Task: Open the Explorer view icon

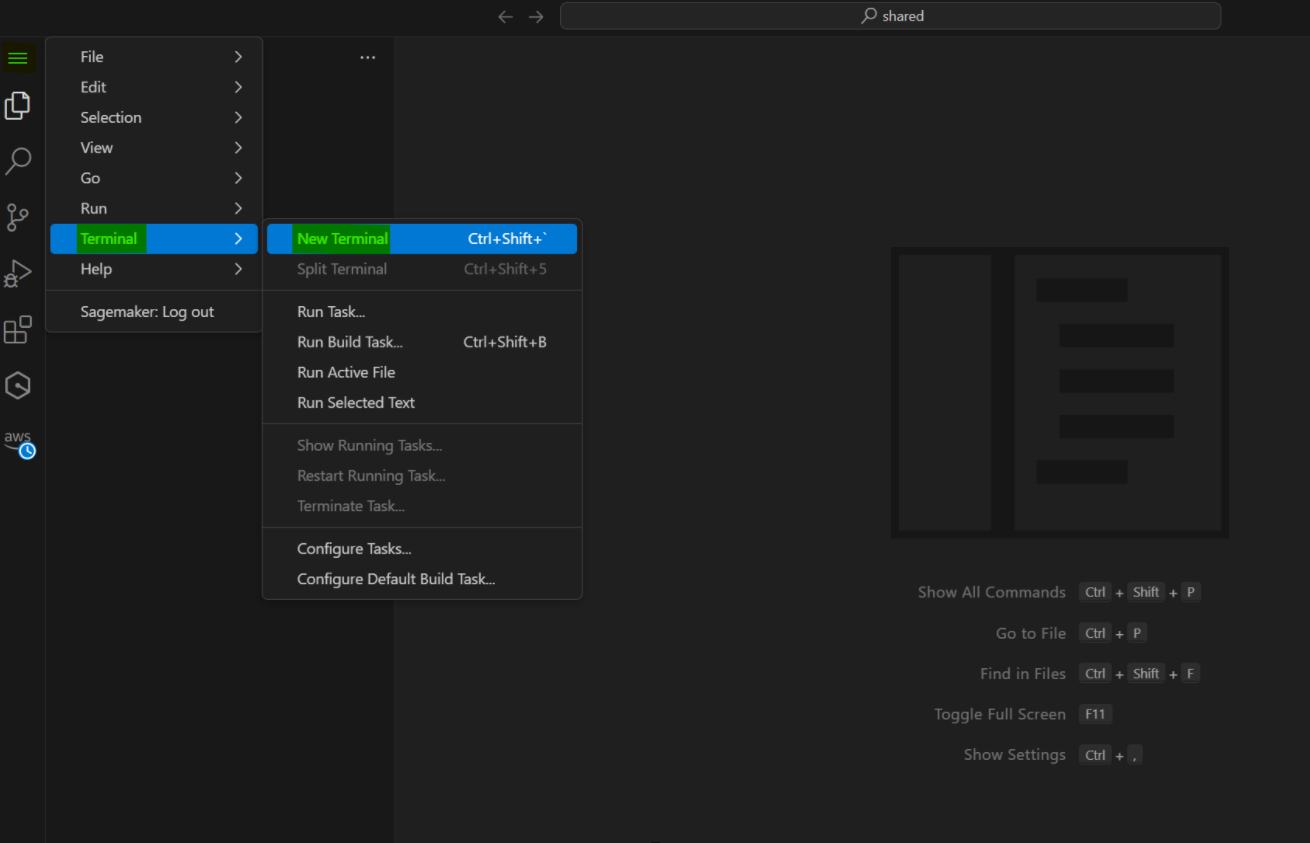Action: click(x=17, y=105)
